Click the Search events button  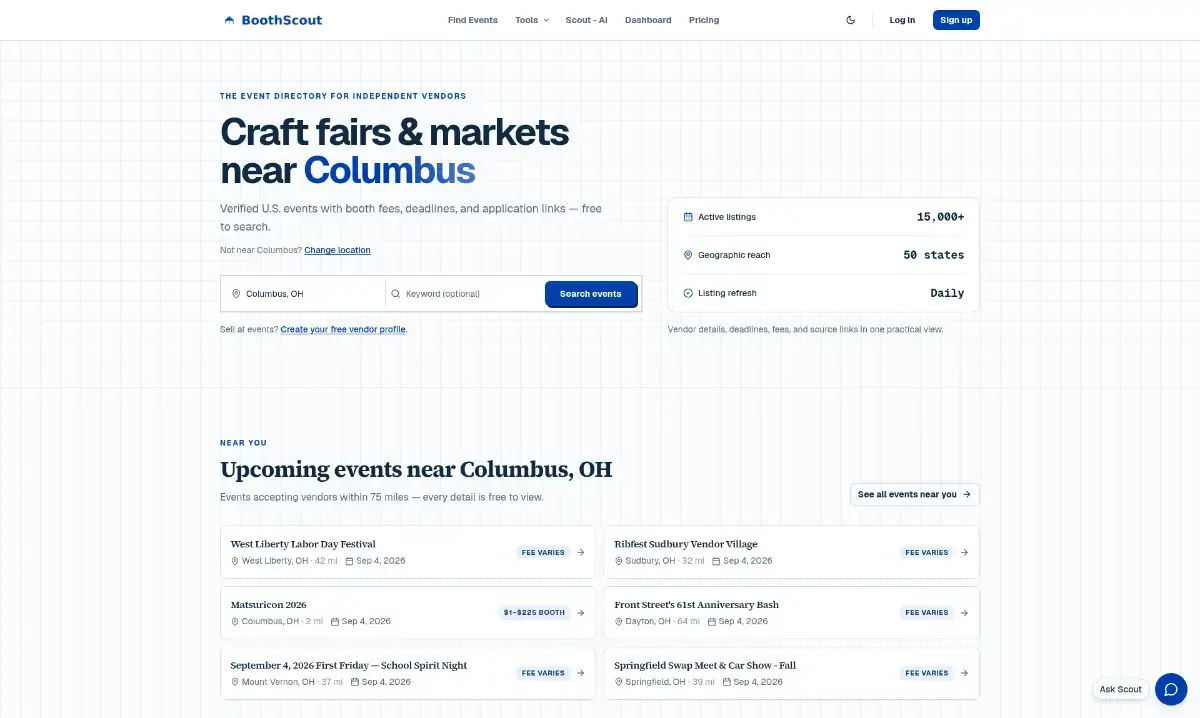point(591,294)
